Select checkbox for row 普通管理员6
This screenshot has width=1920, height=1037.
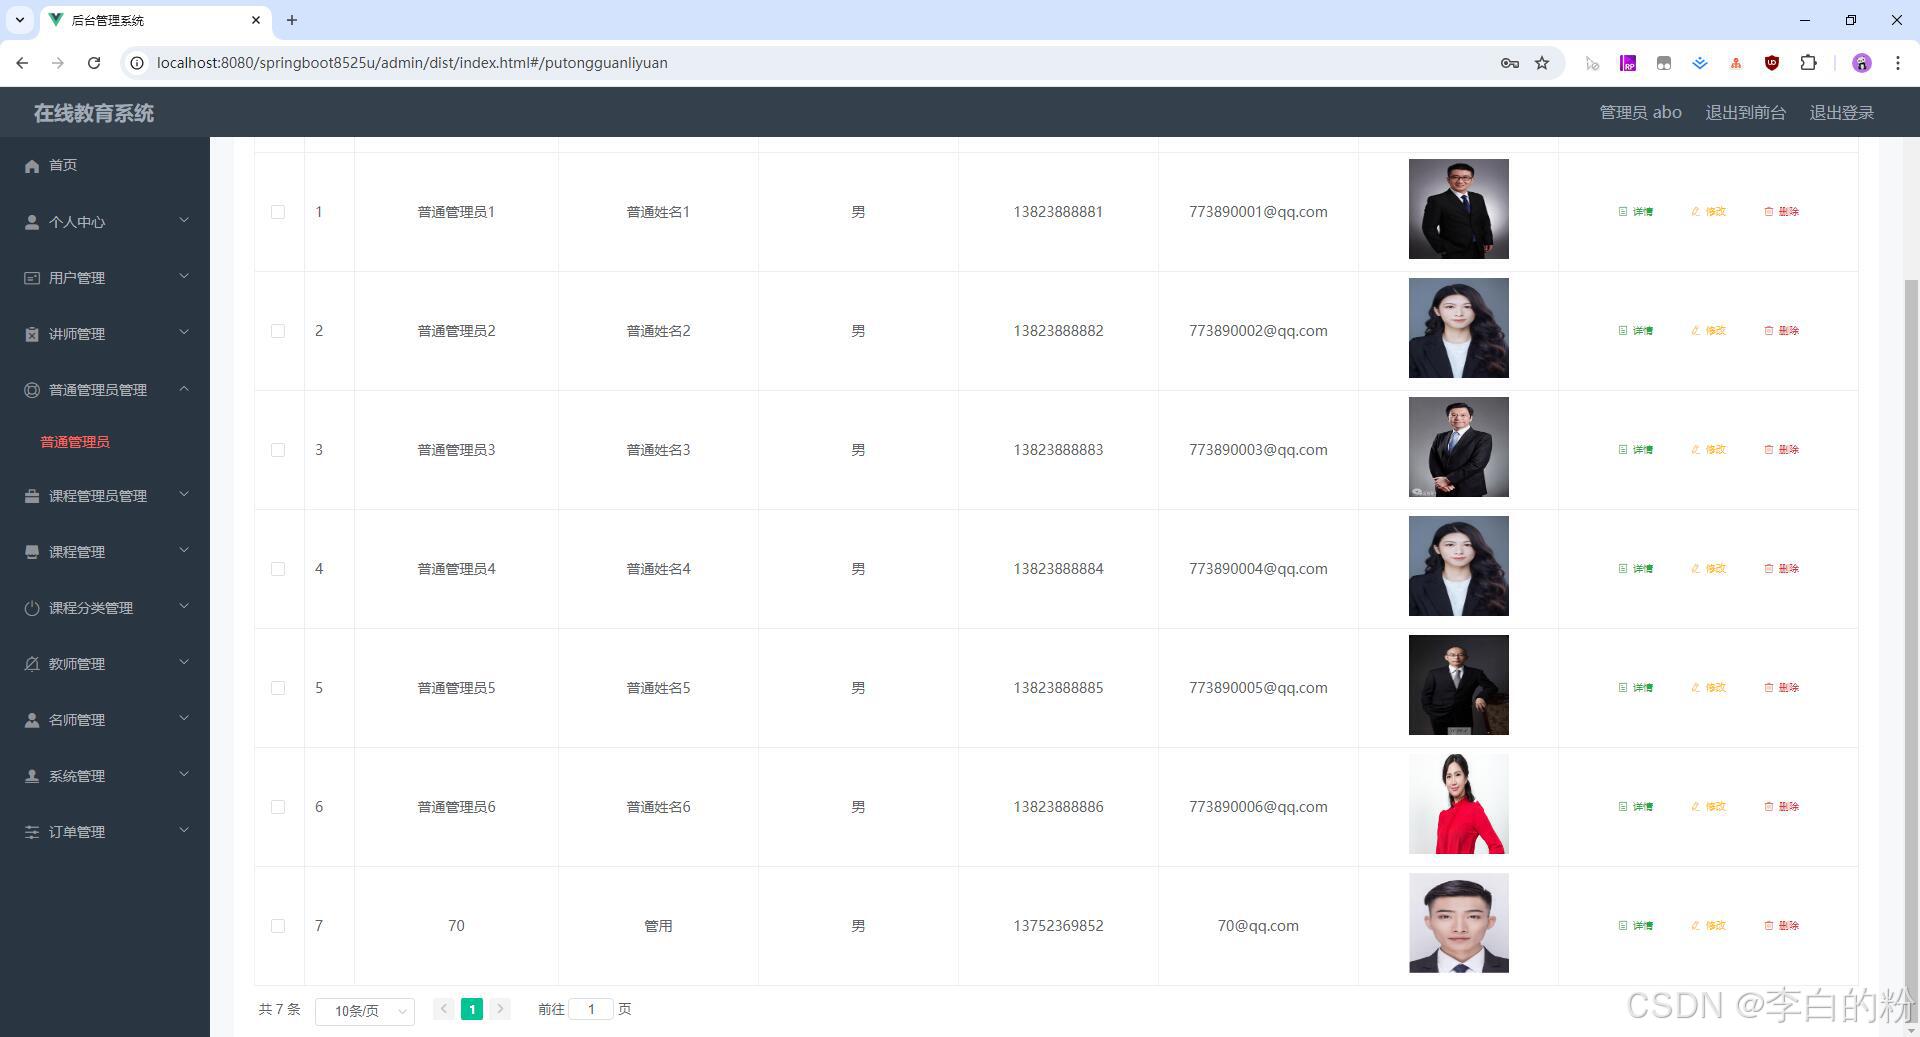tap(278, 807)
